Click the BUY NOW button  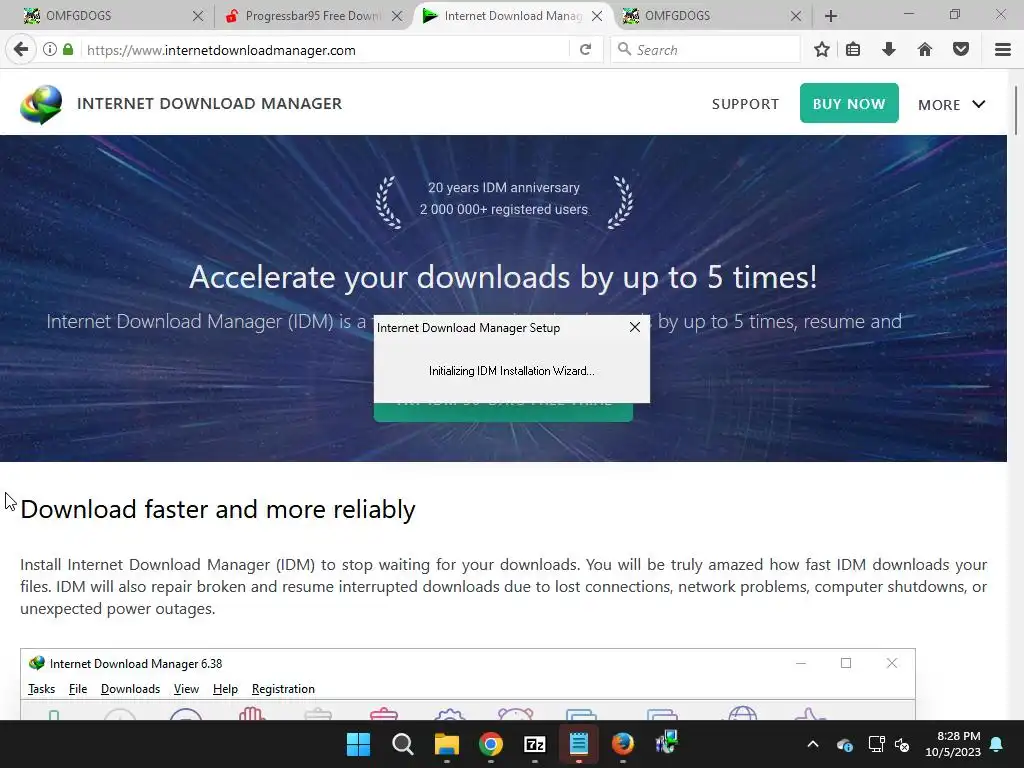(x=849, y=103)
